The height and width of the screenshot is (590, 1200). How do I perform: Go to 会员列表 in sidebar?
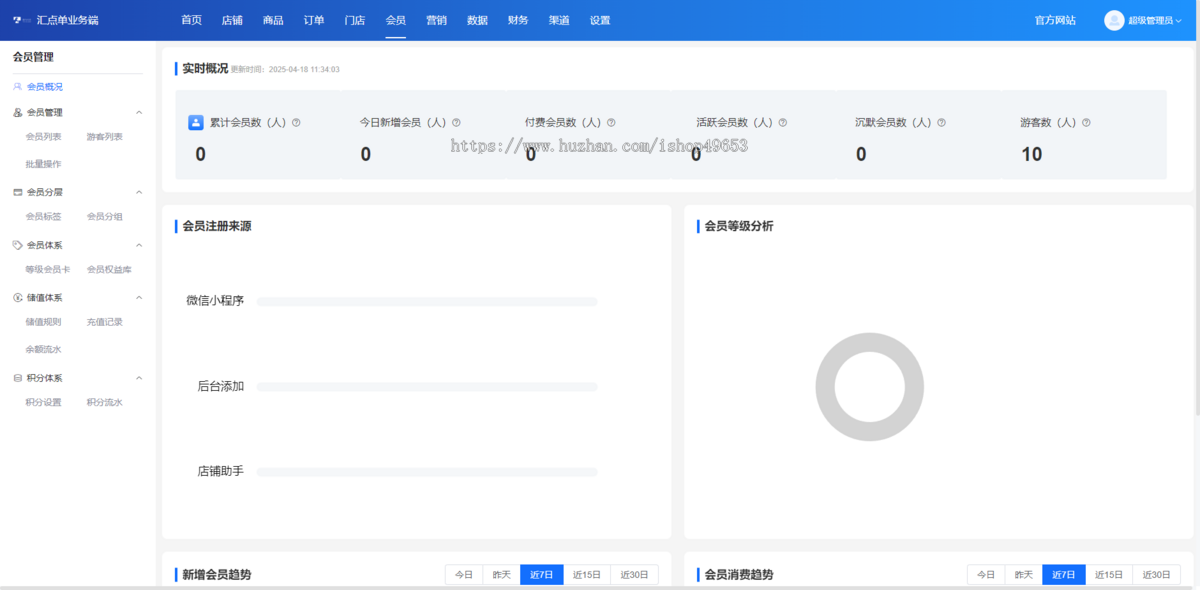click(44, 137)
